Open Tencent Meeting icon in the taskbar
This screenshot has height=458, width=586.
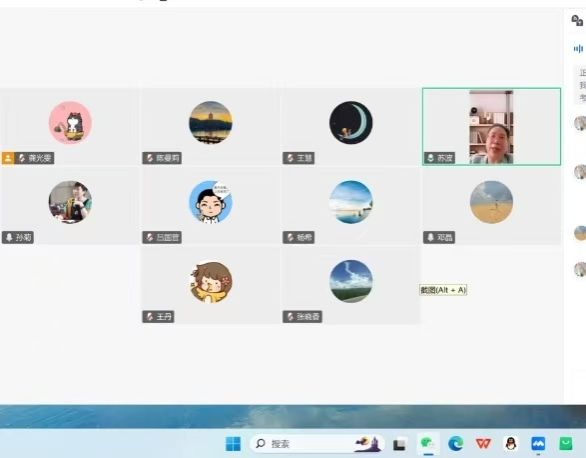pyautogui.click(x=538, y=444)
